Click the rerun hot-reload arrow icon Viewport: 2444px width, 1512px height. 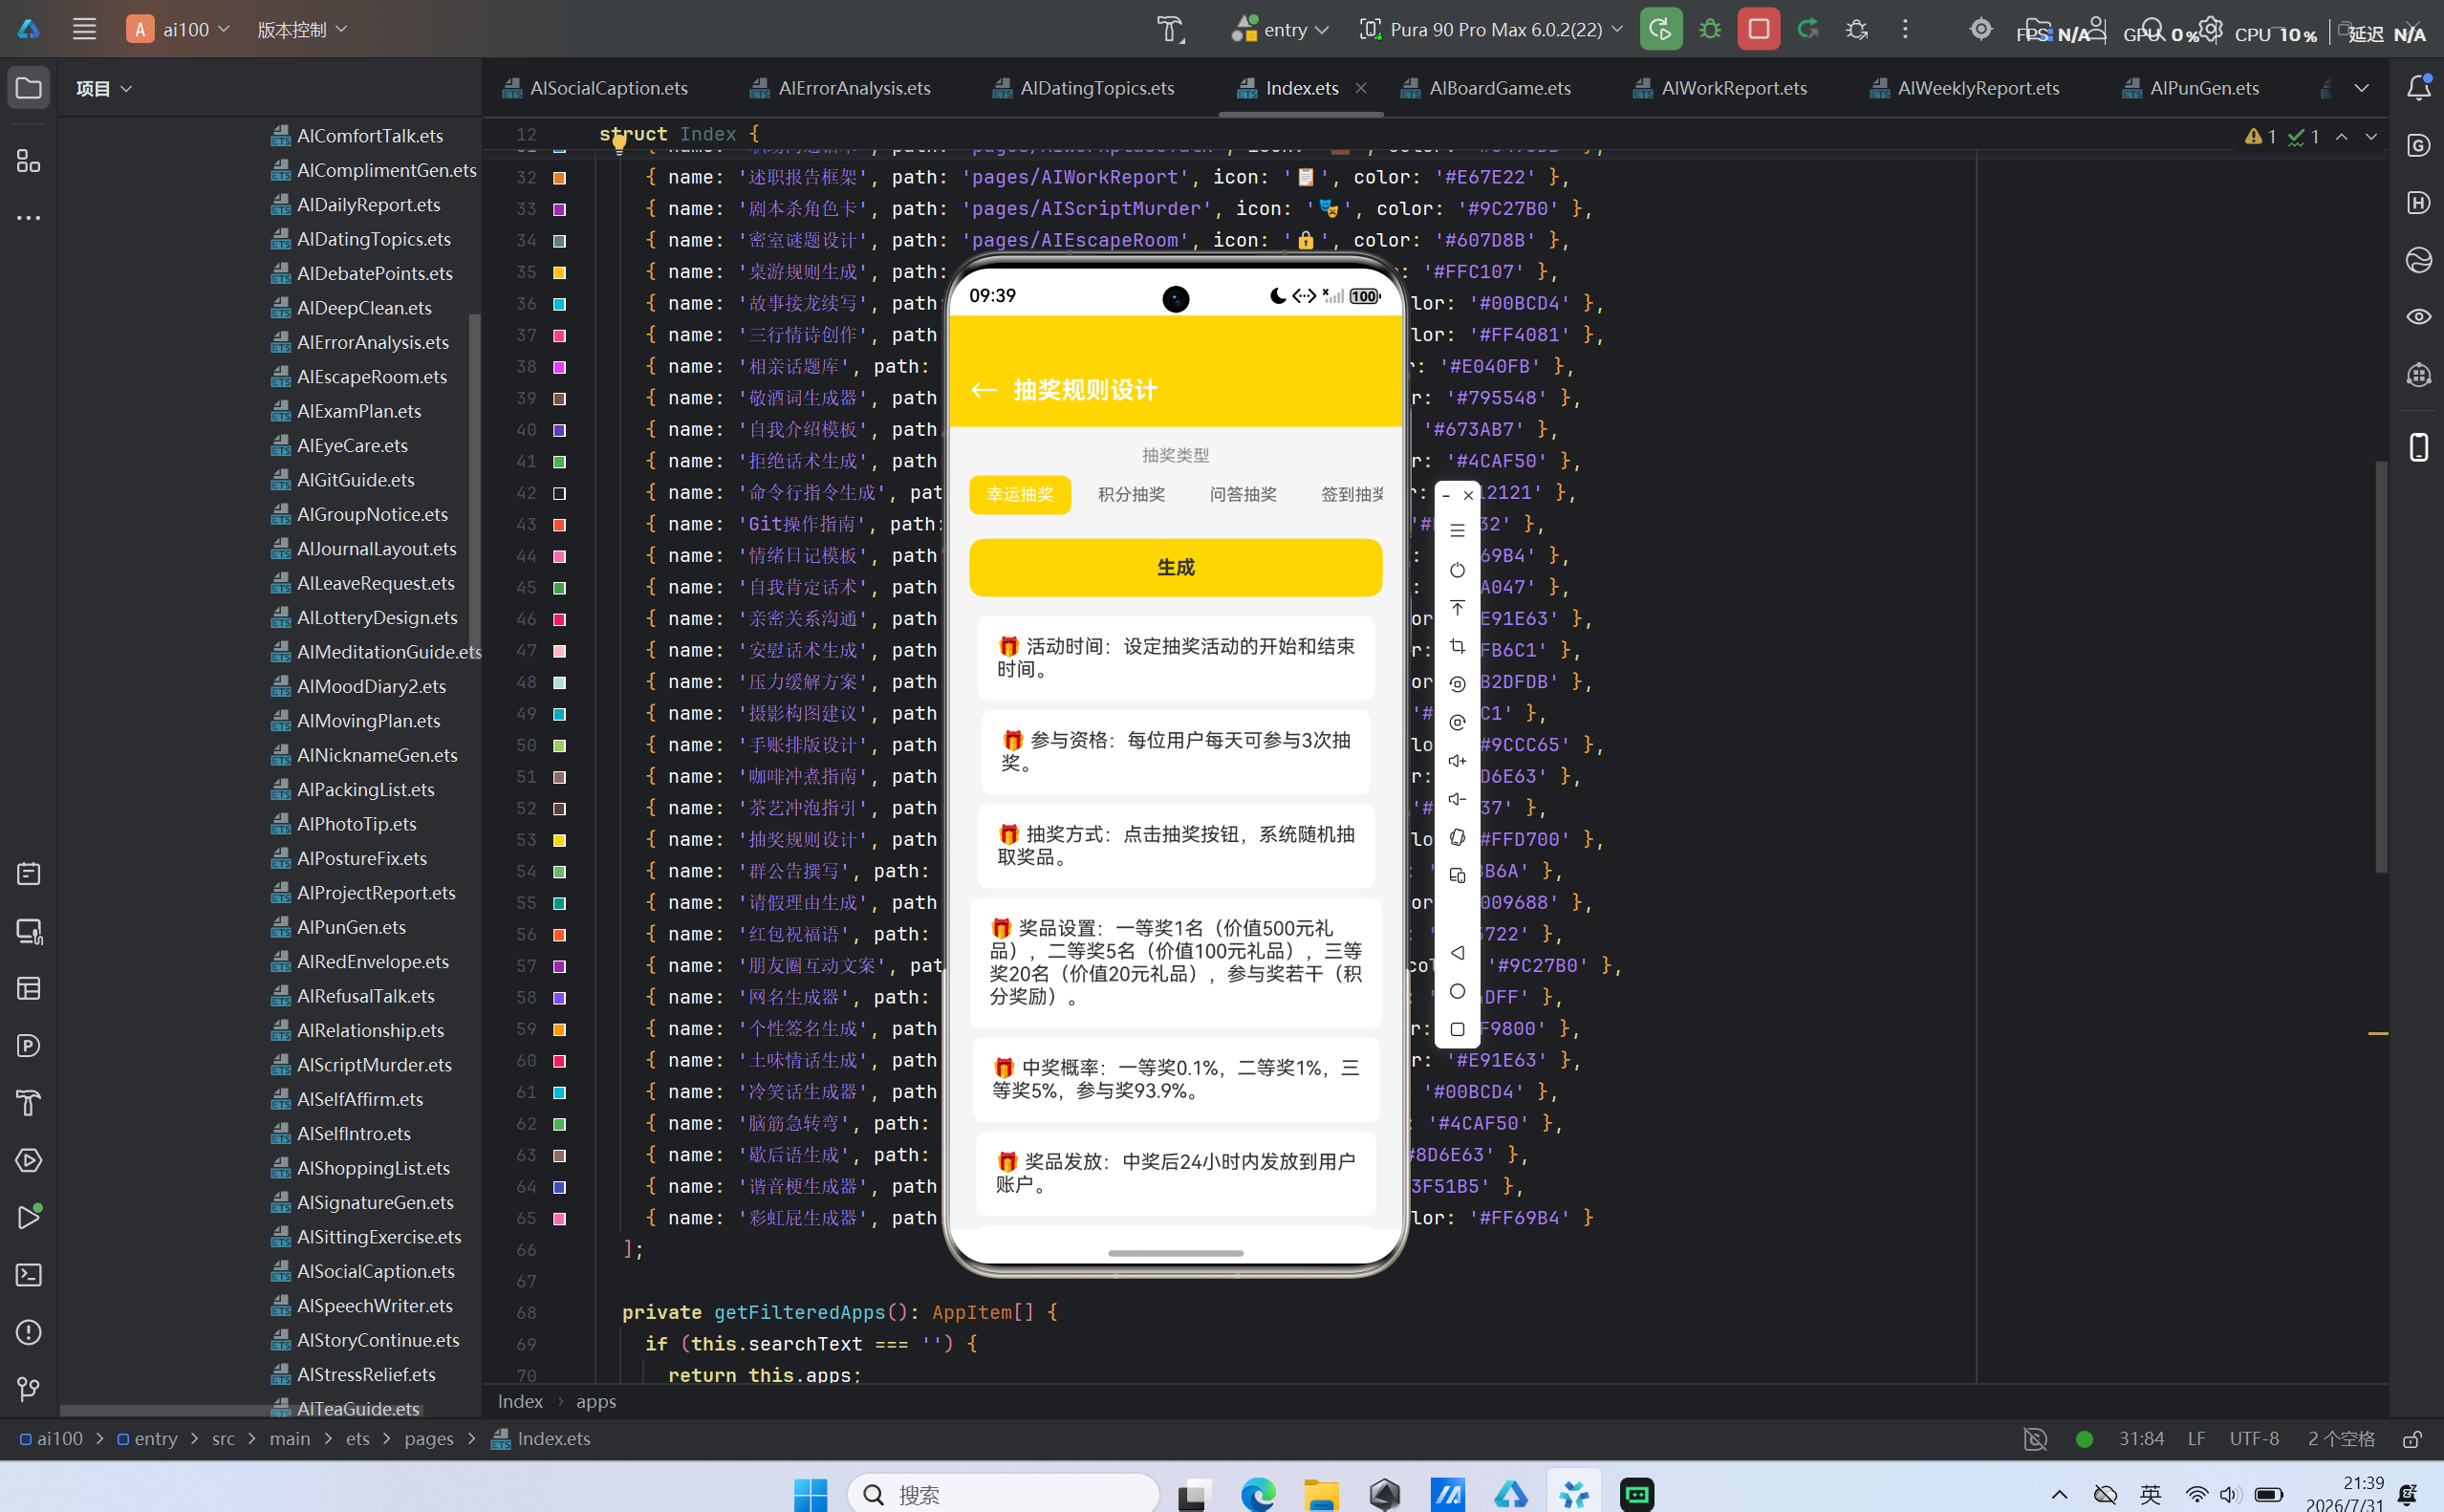click(x=1808, y=29)
